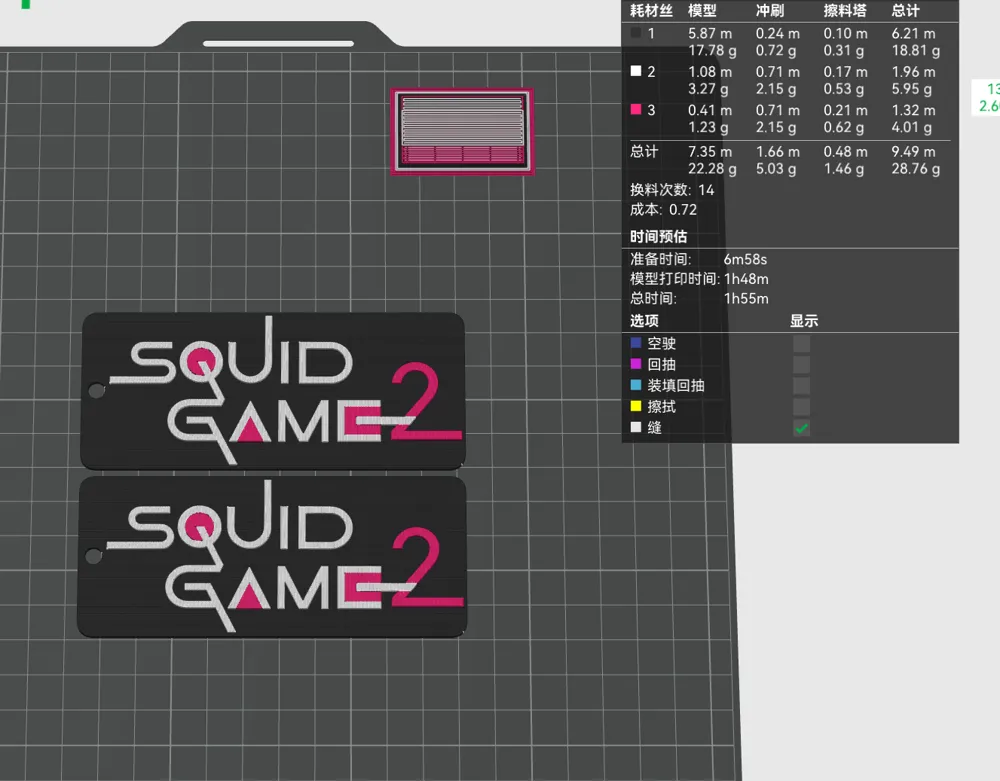Click the blue 空驶 legend swatch

point(636,342)
